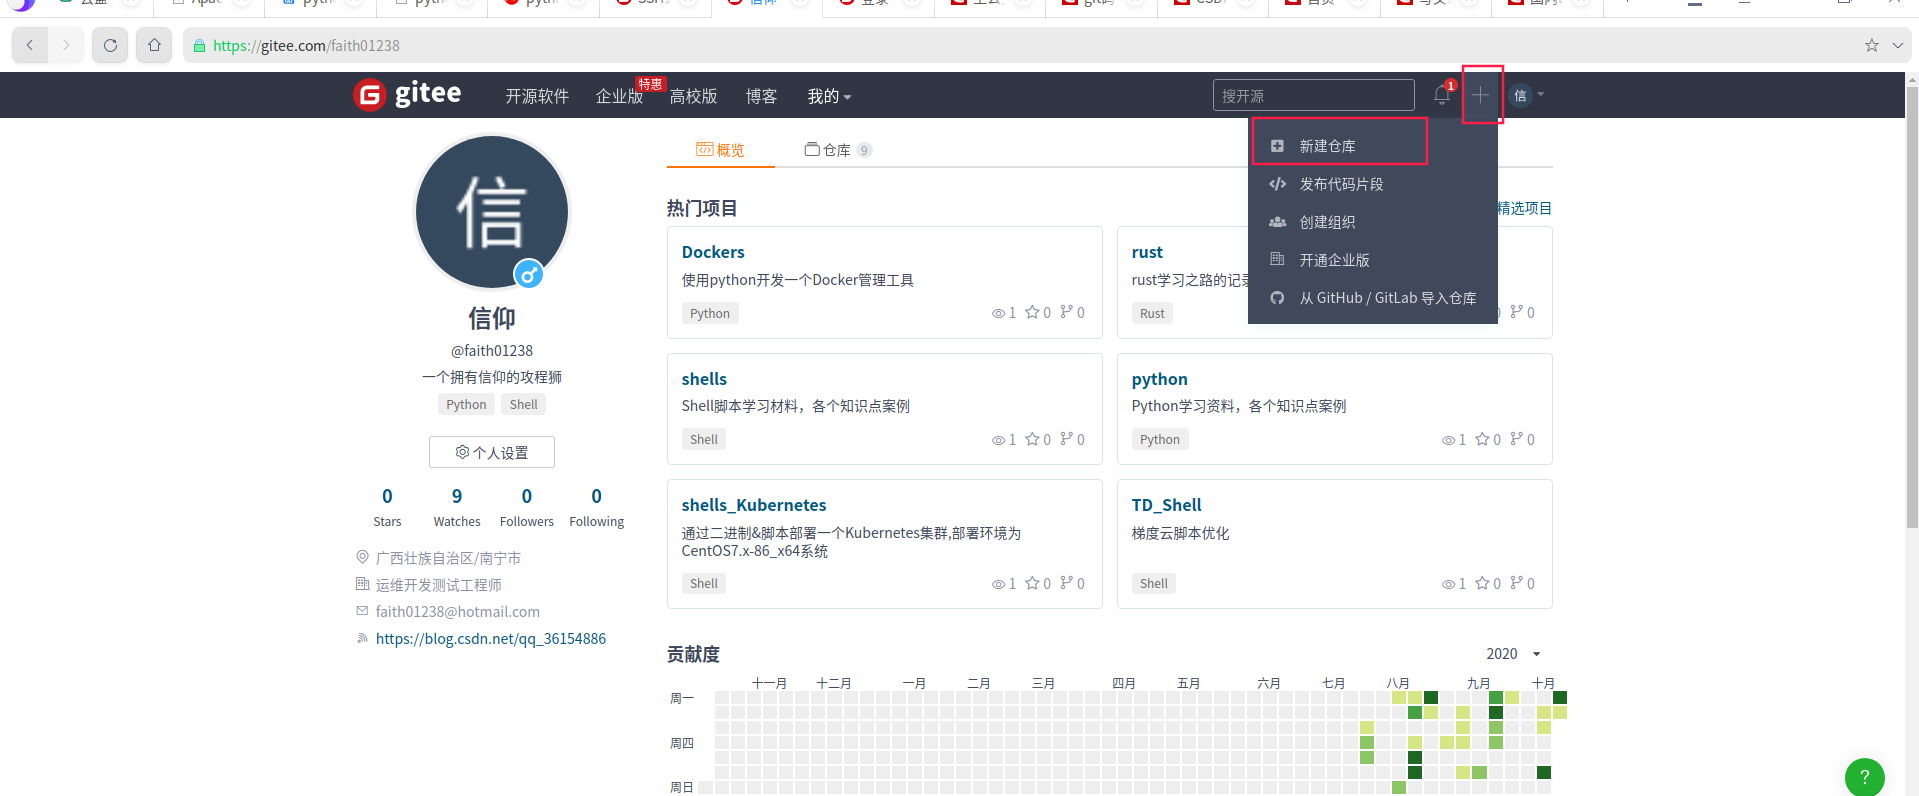This screenshot has height=796, width=1919.
Task: Open the python project
Action: pyautogui.click(x=1160, y=379)
